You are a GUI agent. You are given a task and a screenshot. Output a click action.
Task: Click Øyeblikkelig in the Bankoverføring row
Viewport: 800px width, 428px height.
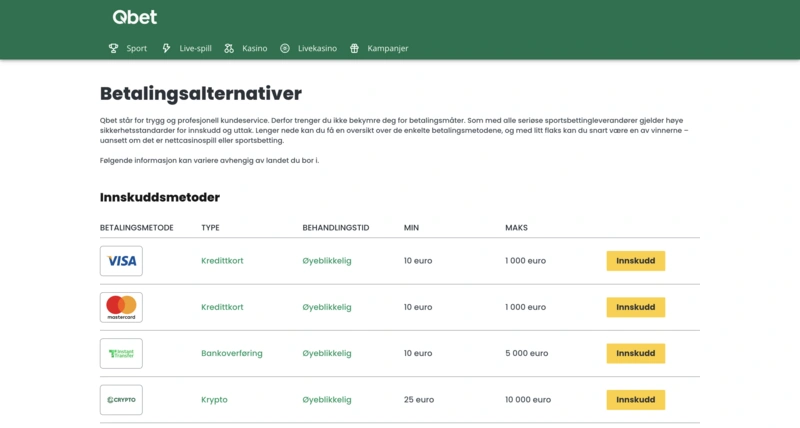(327, 353)
